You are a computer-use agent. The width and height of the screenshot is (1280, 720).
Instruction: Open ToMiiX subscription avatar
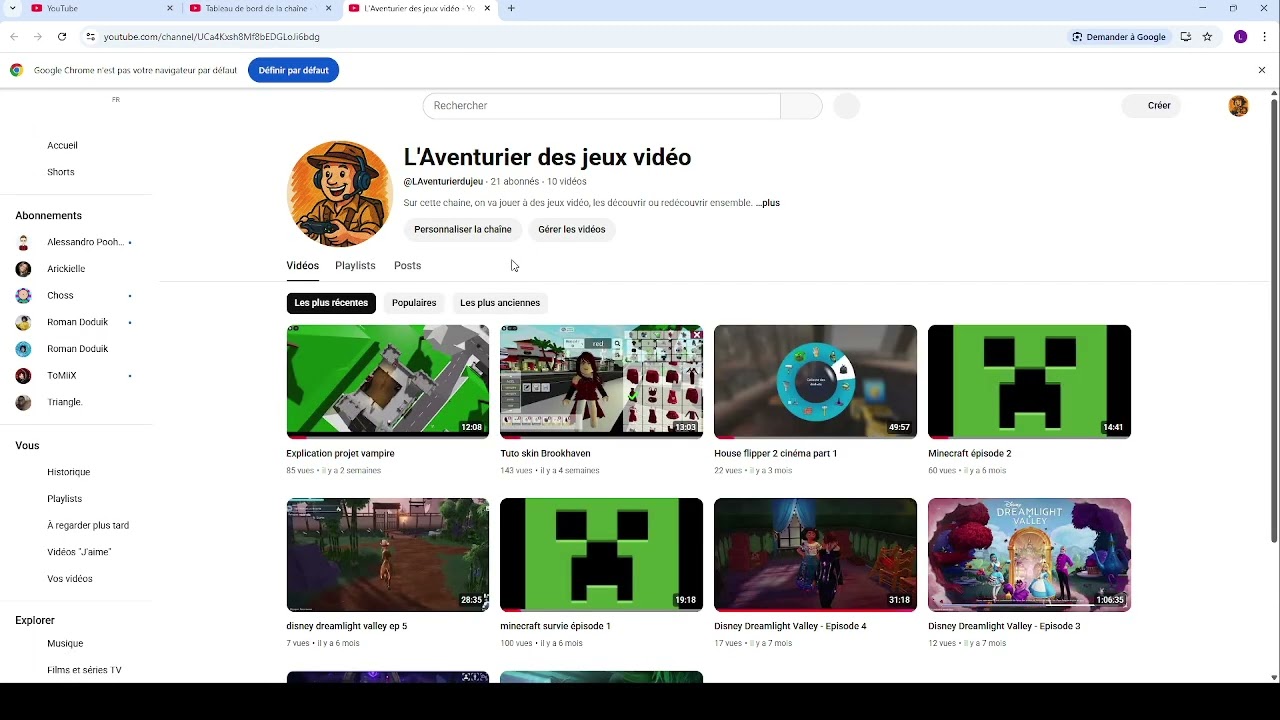pyautogui.click(x=24, y=376)
